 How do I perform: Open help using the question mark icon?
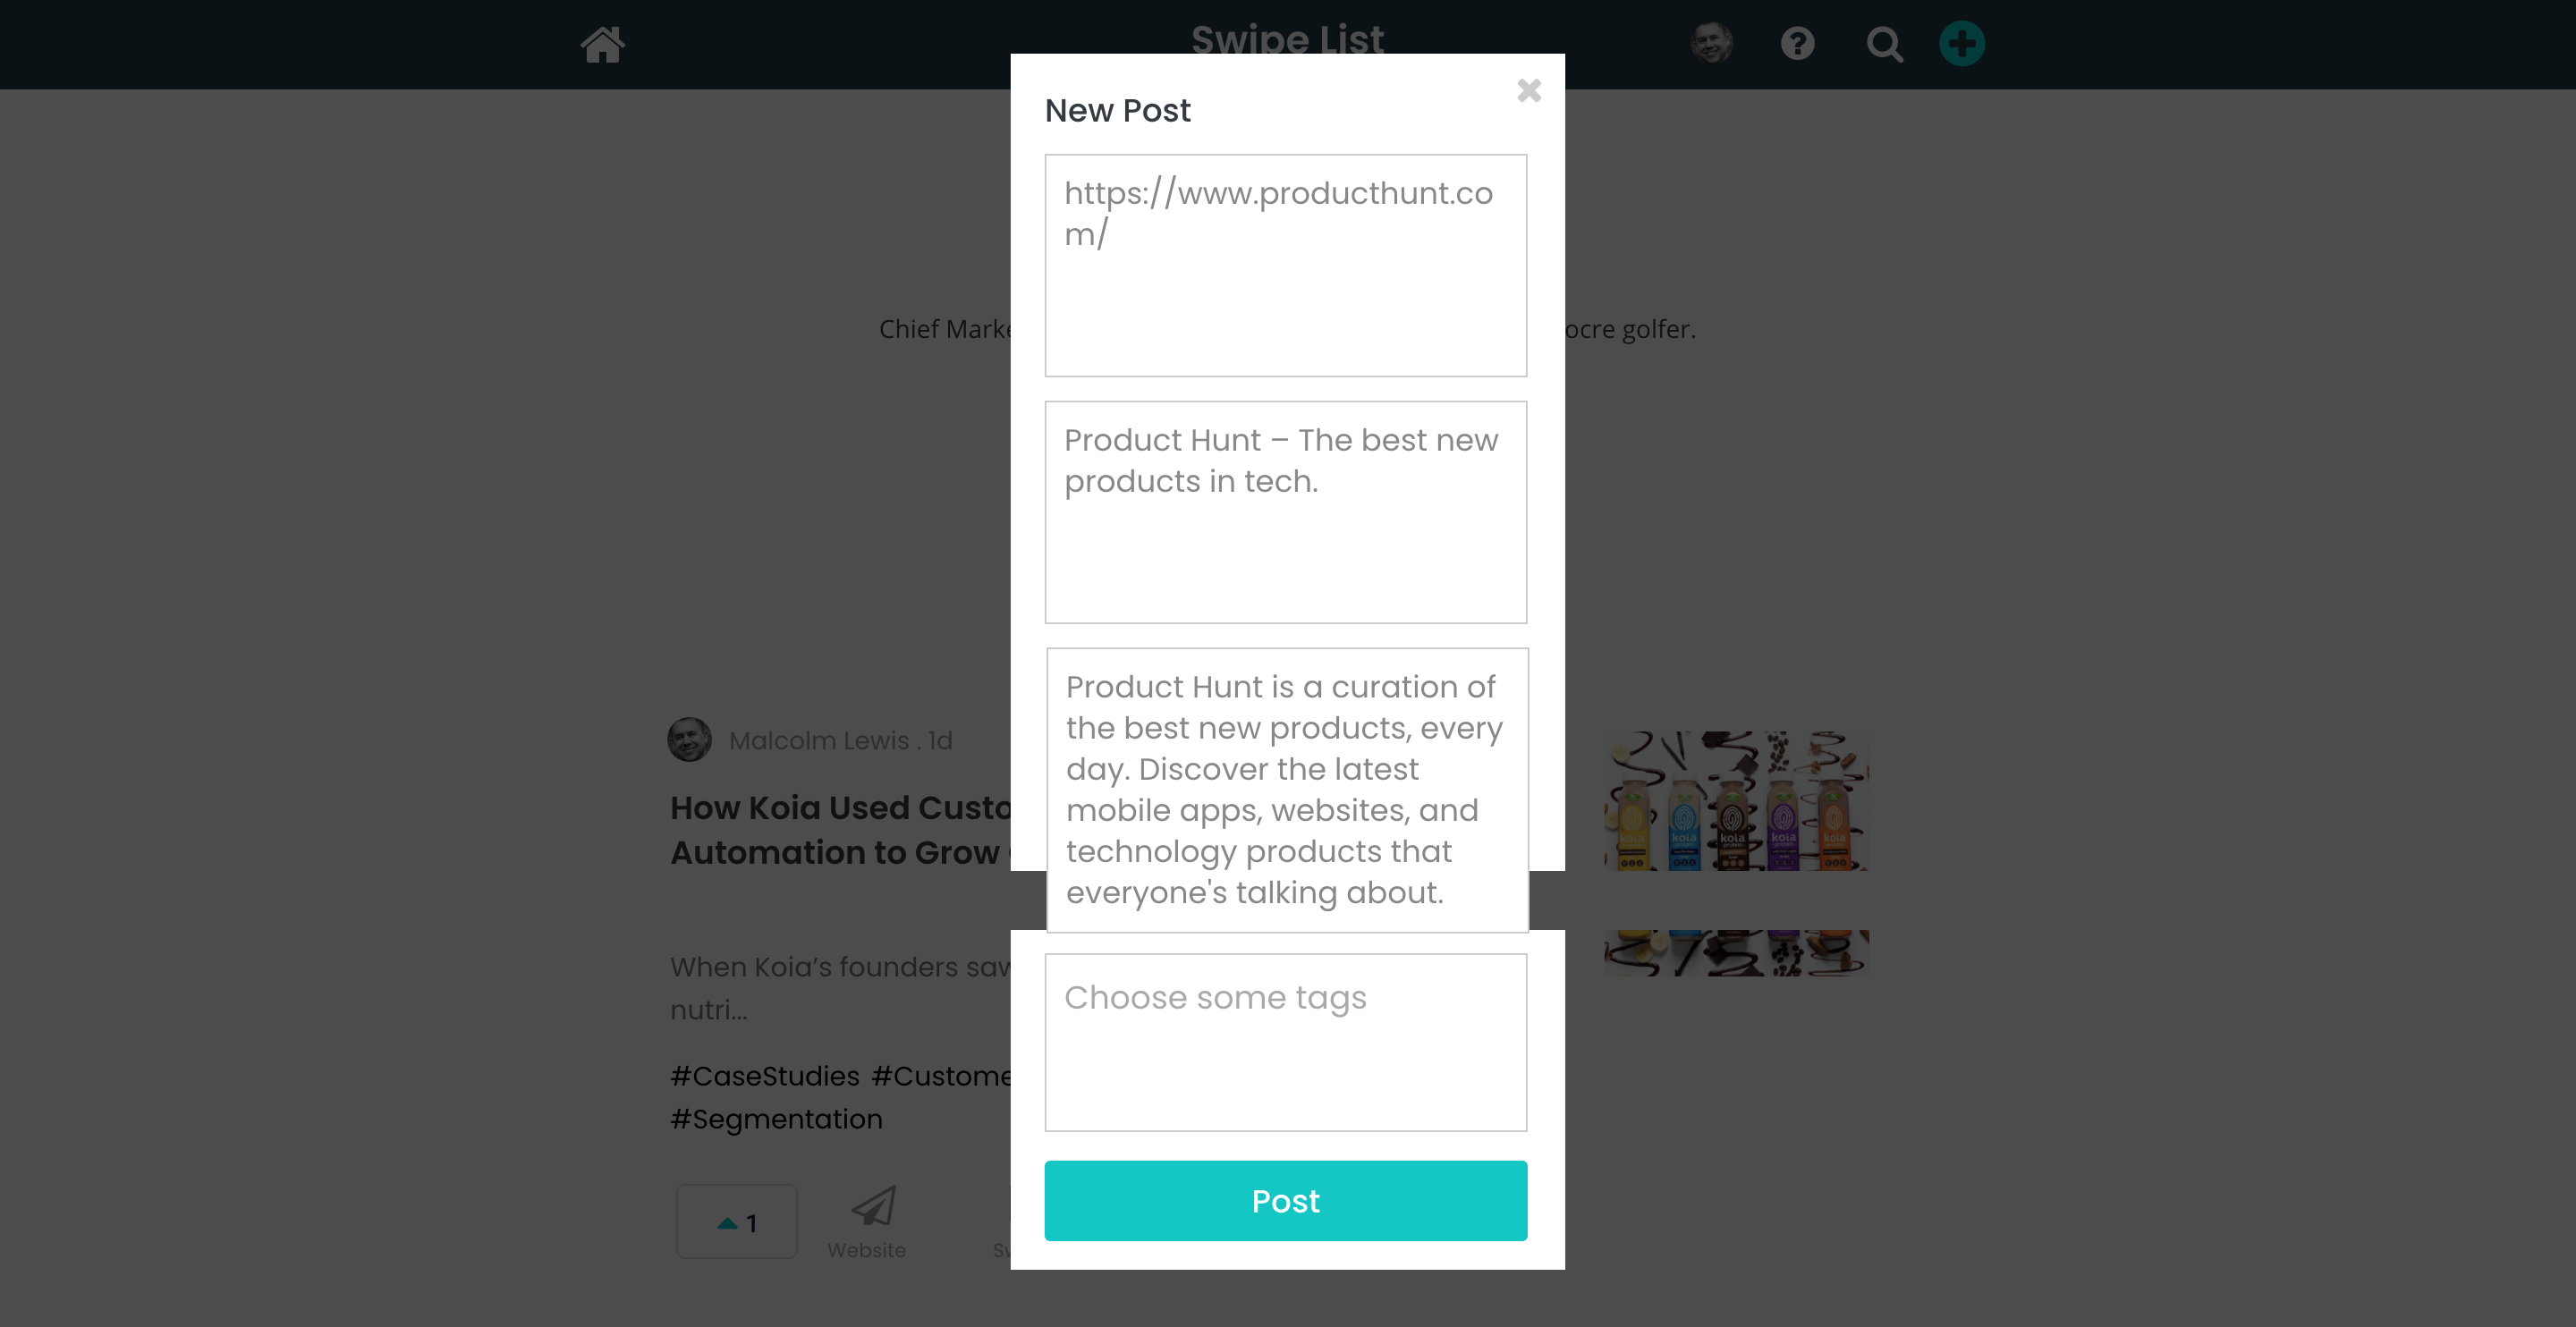pos(1797,44)
